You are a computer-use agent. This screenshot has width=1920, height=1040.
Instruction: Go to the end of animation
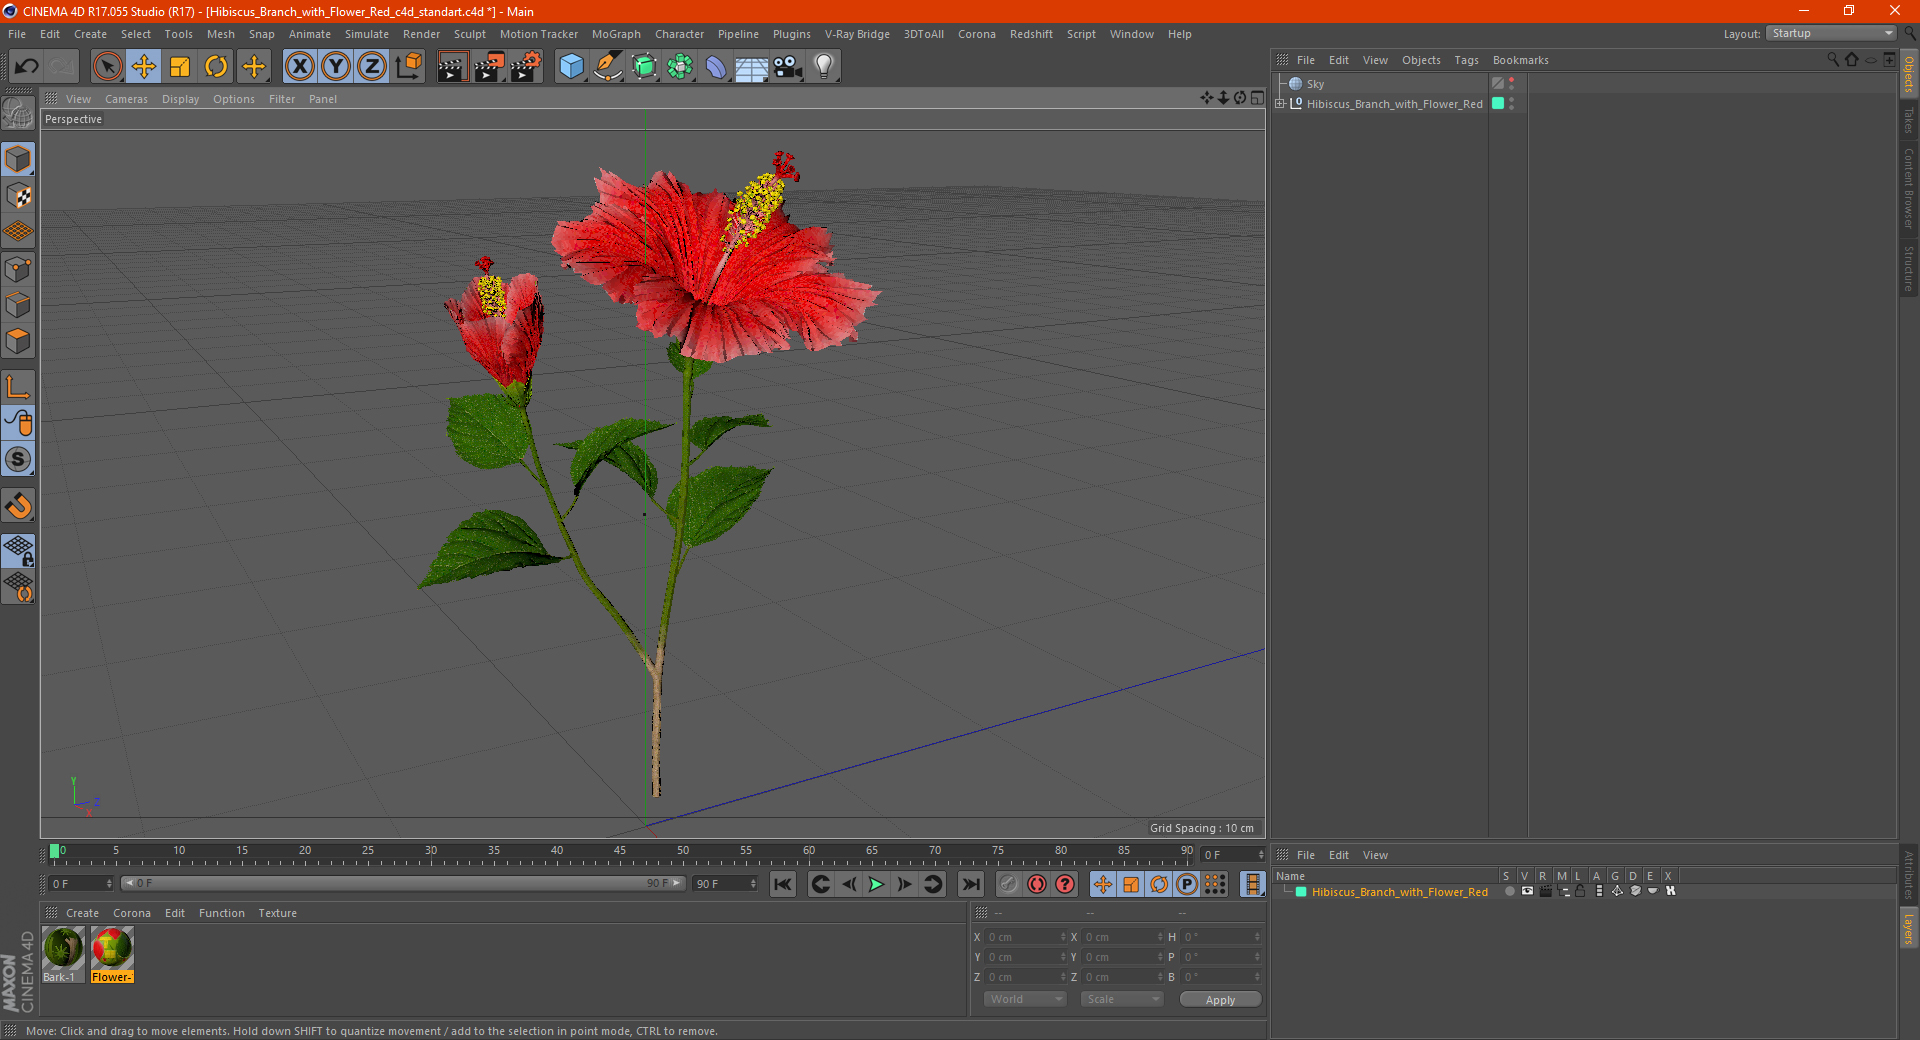coord(971,884)
